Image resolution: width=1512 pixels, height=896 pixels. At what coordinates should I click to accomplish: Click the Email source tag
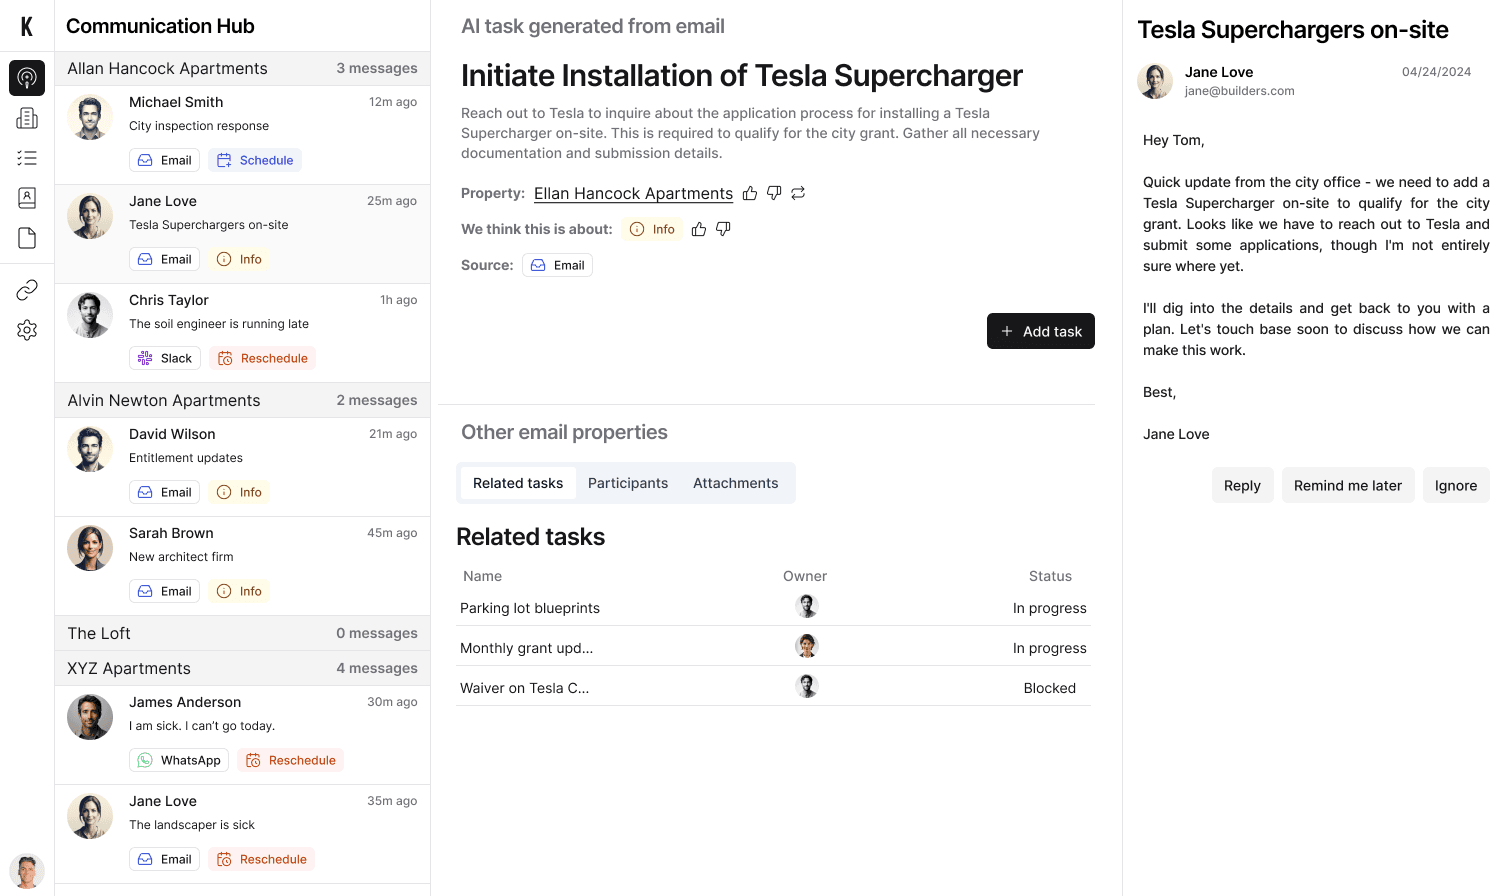pyautogui.click(x=557, y=265)
